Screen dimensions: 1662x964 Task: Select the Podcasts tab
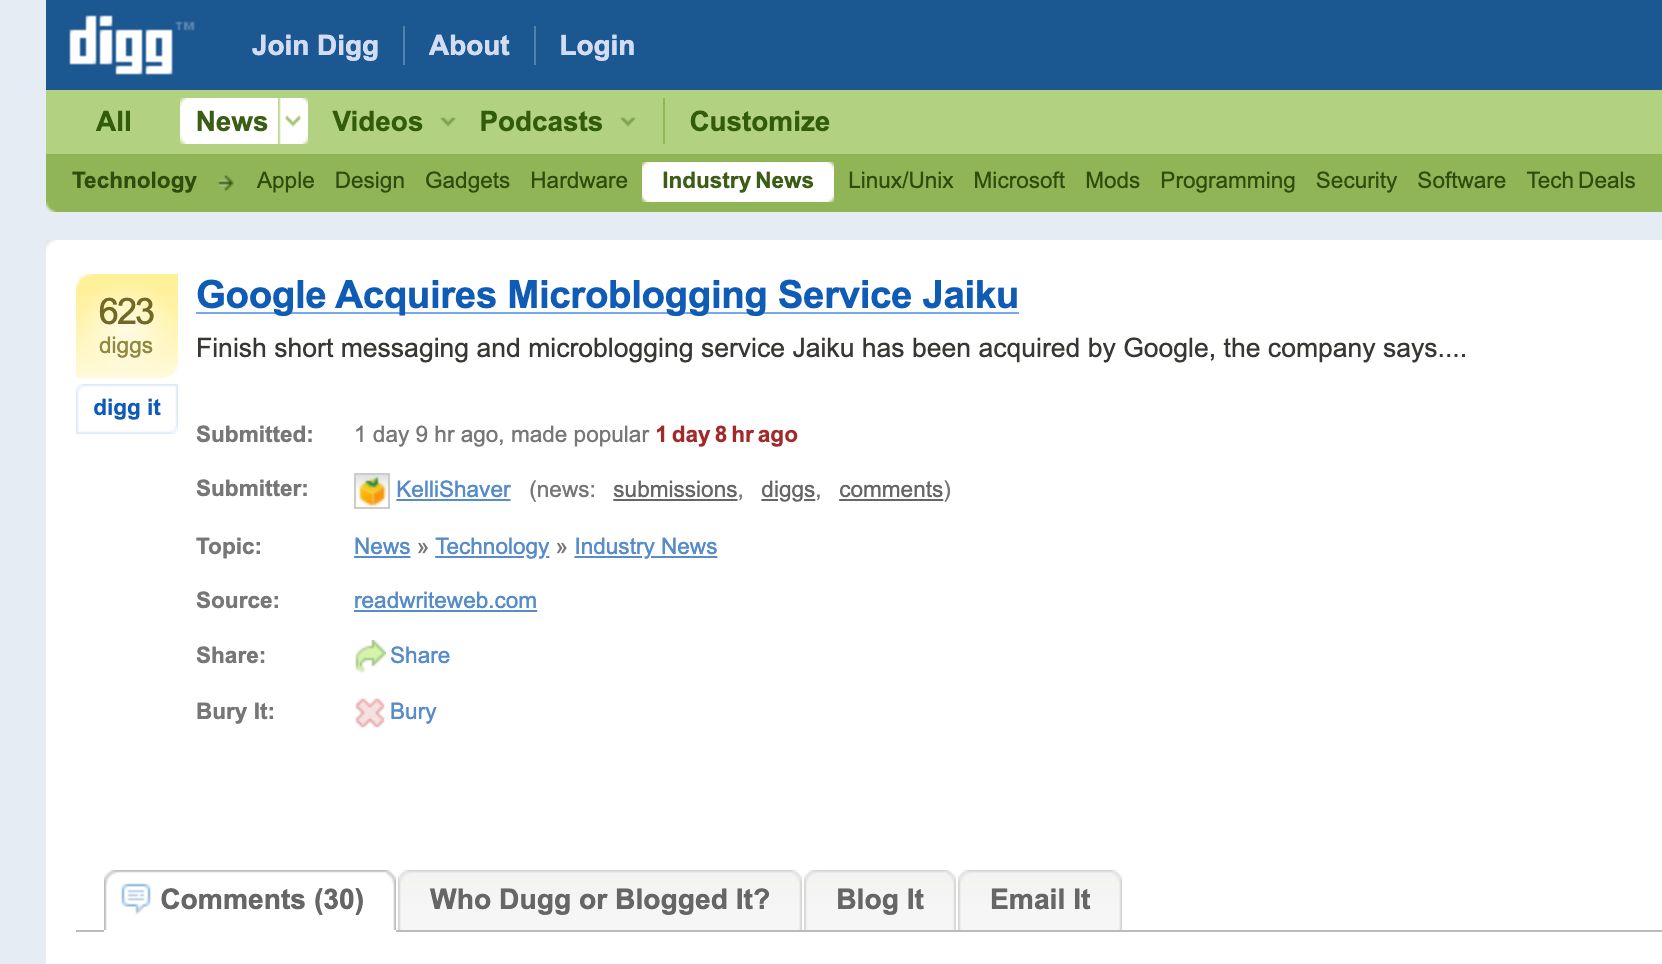(541, 121)
